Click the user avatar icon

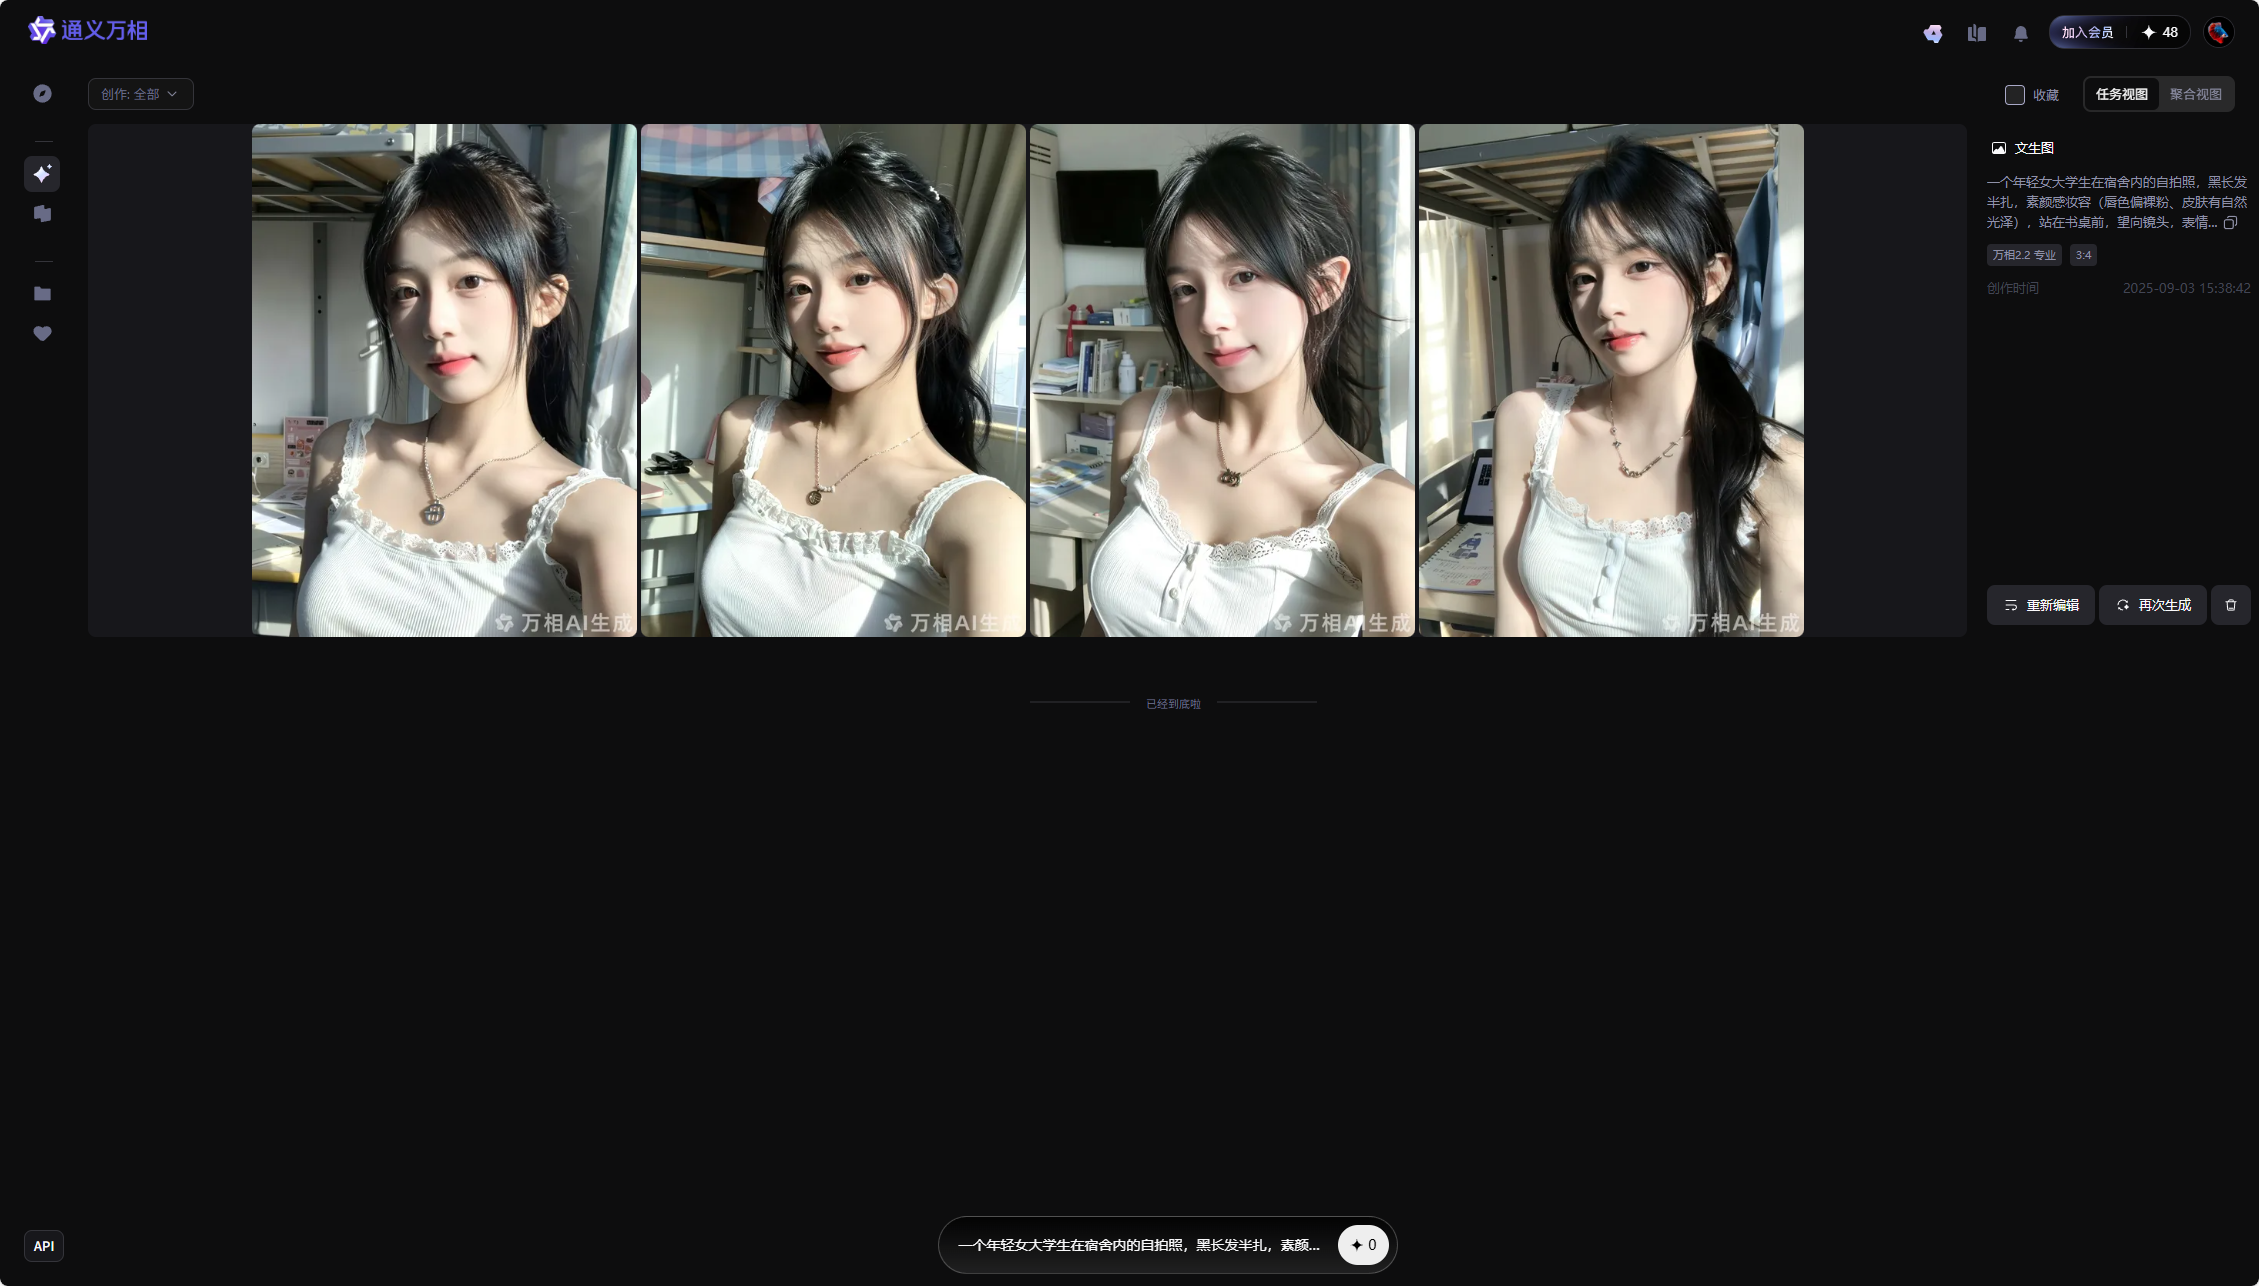coord(2217,33)
